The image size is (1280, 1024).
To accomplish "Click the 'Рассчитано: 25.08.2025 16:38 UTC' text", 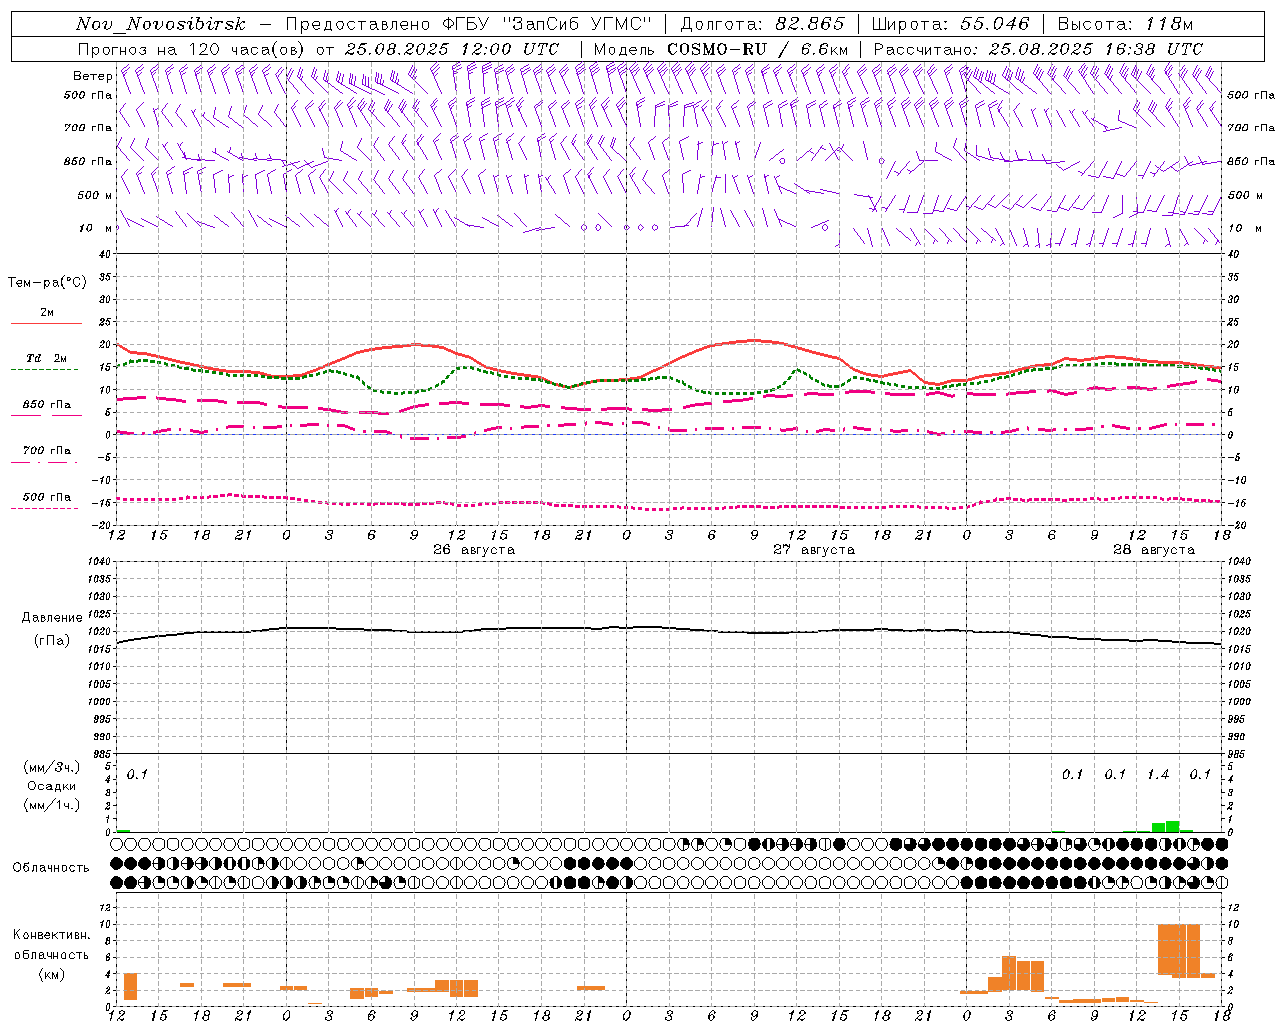I will (1038, 49).
